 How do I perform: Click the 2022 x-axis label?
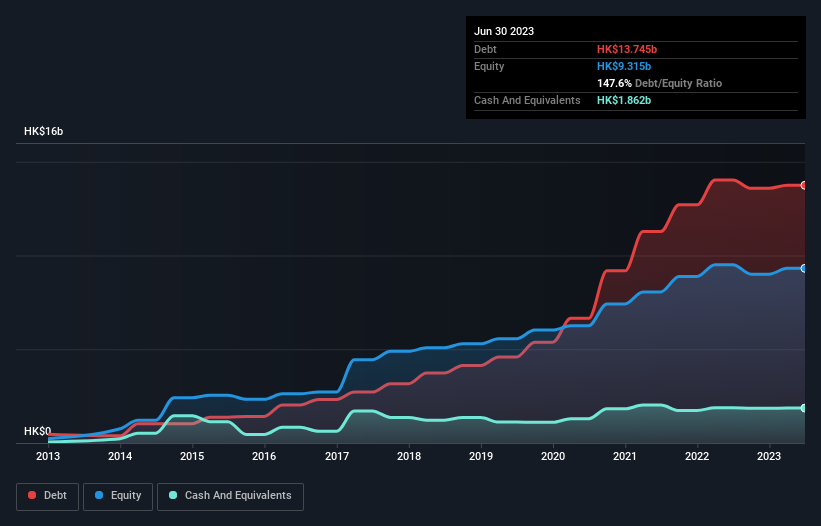tap(697, 456)
